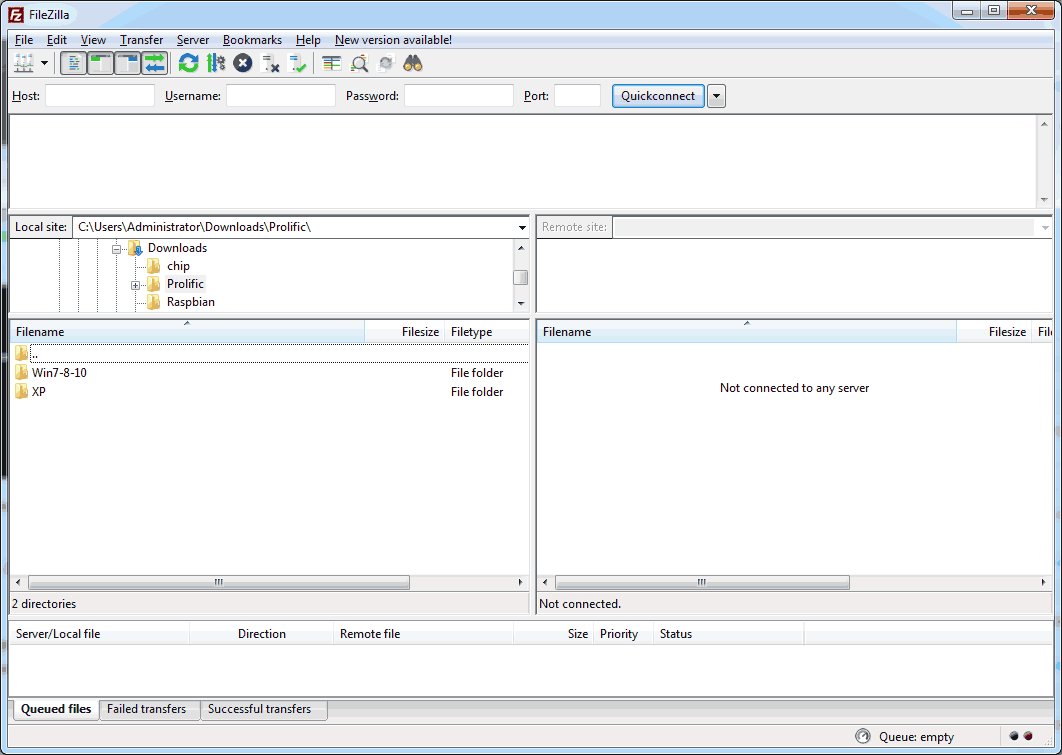Open the Server menu
Viewport: 1062px width, 755px height.
[x=193, y=40]
